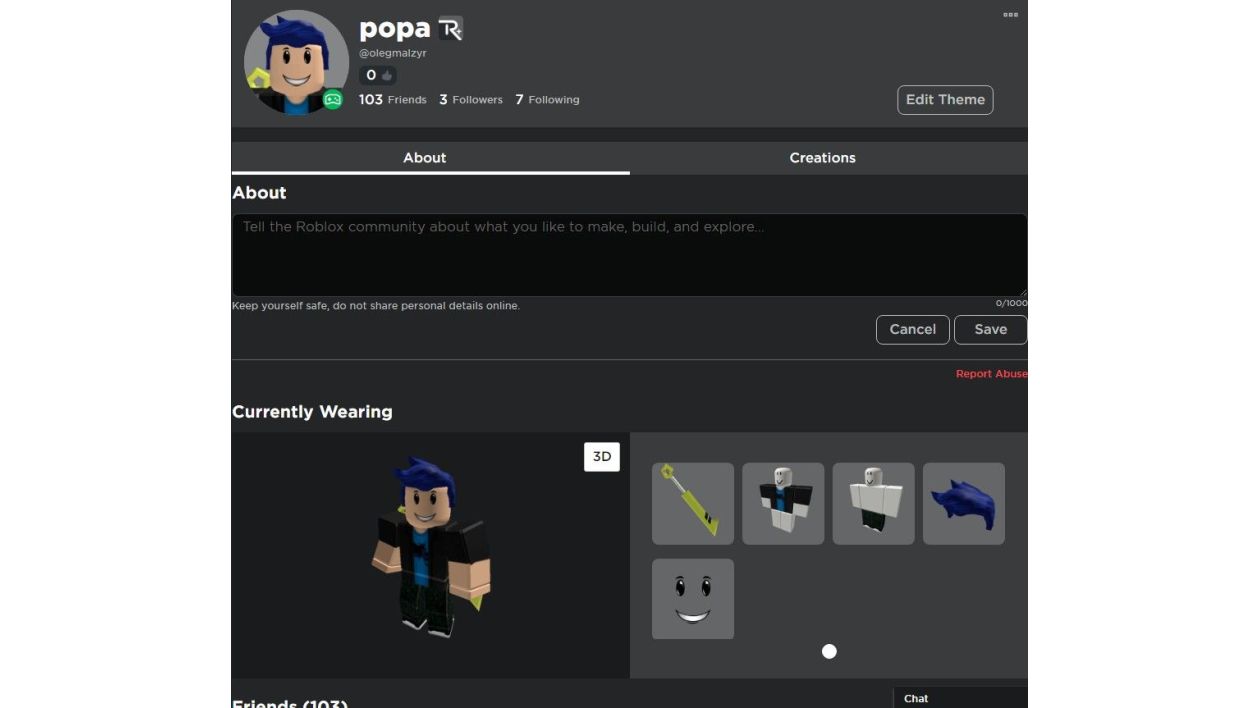Click the Edit Theme button
This screenshot has width=1258, height=708.
[x=945, y=100]
